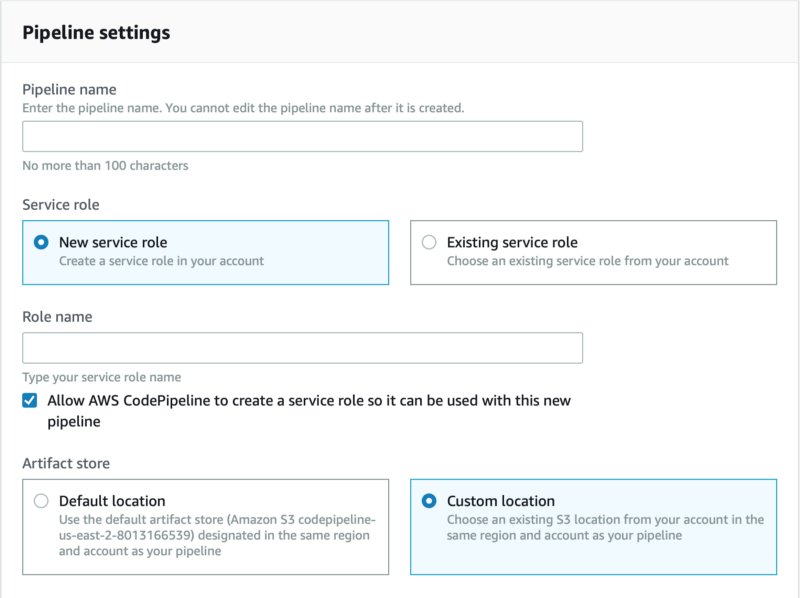Select the Existing service role radio button
The image size is (800, 598).
[429, 242]
